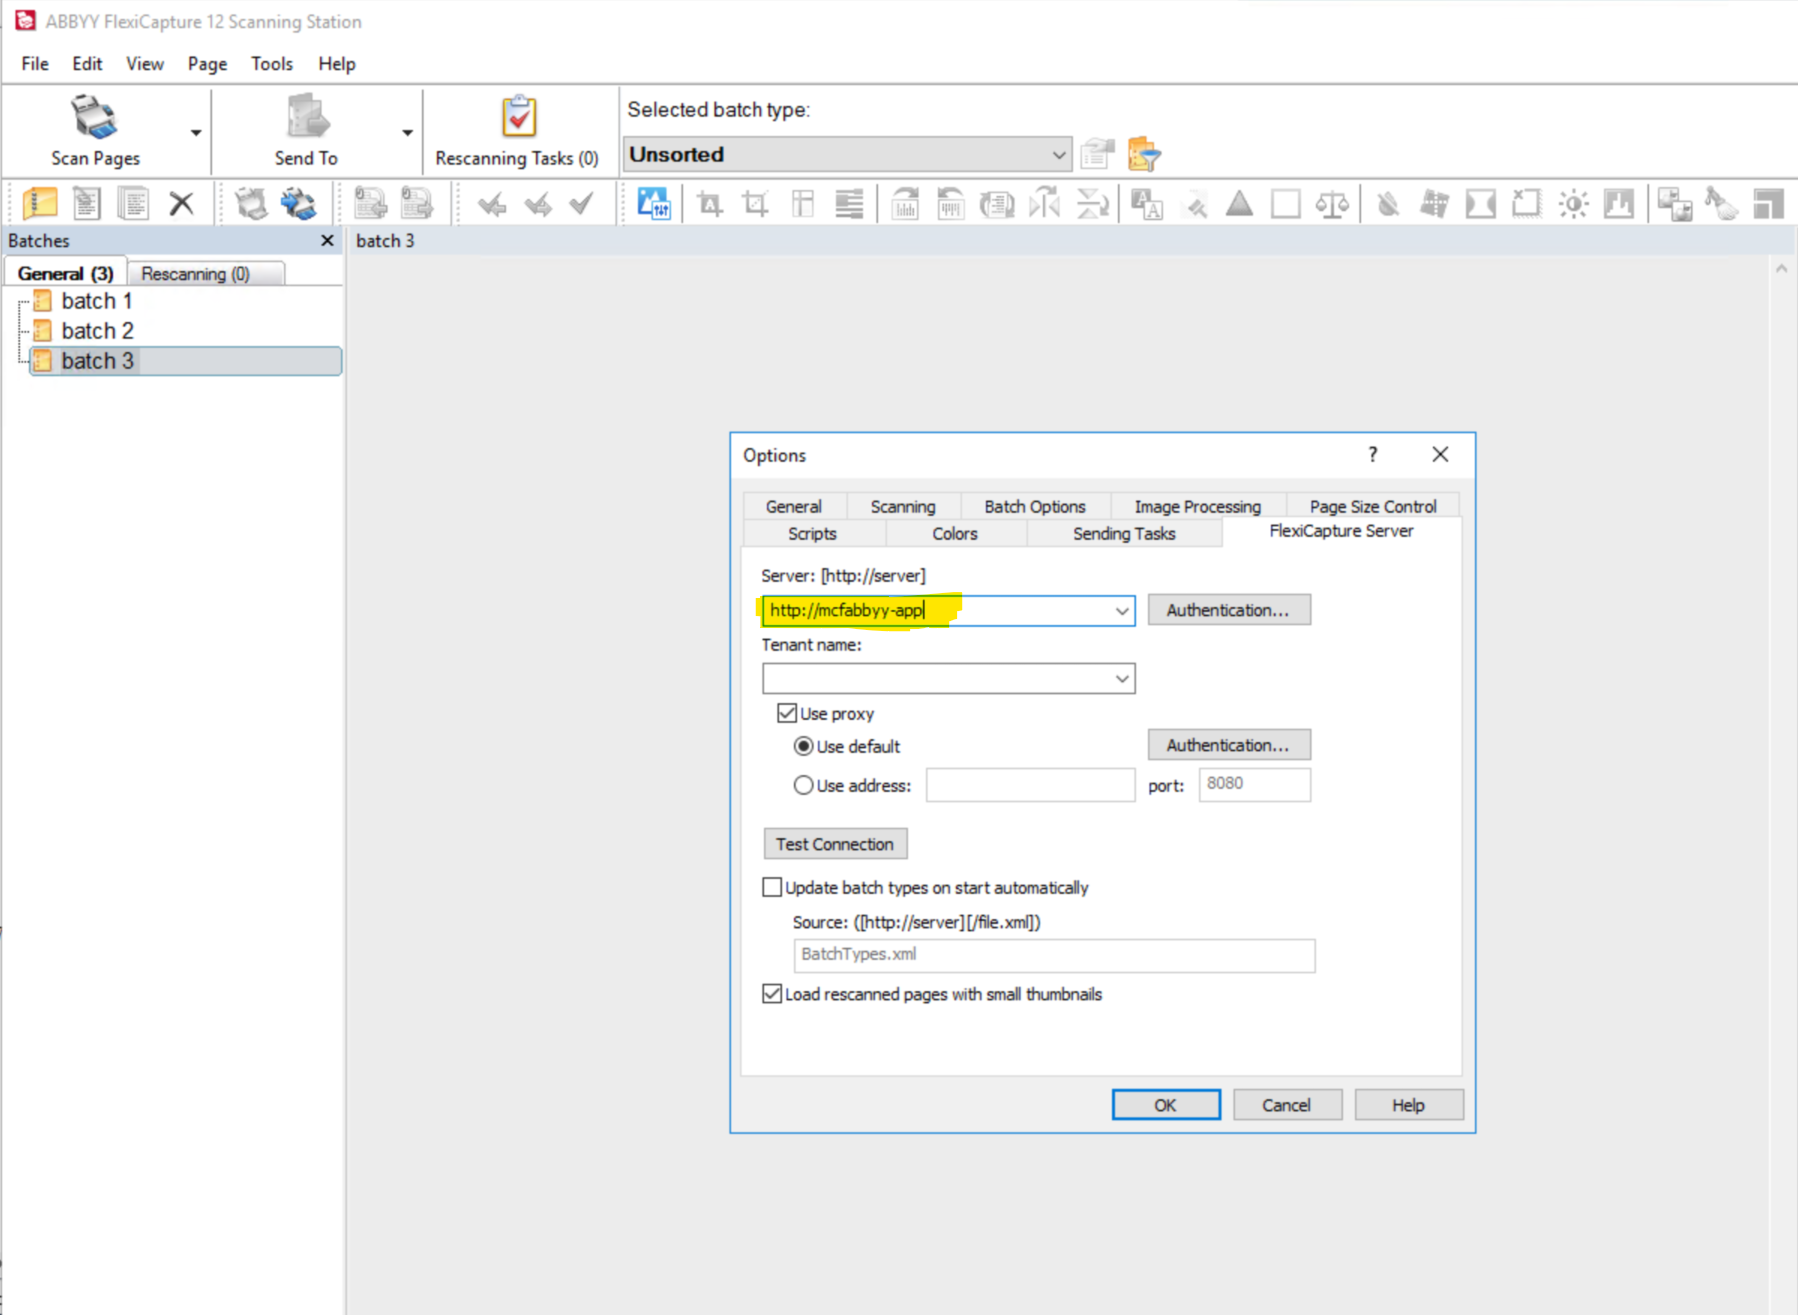Click the histogram levels icon
1798x1315 pixels.
[1618, 204]
